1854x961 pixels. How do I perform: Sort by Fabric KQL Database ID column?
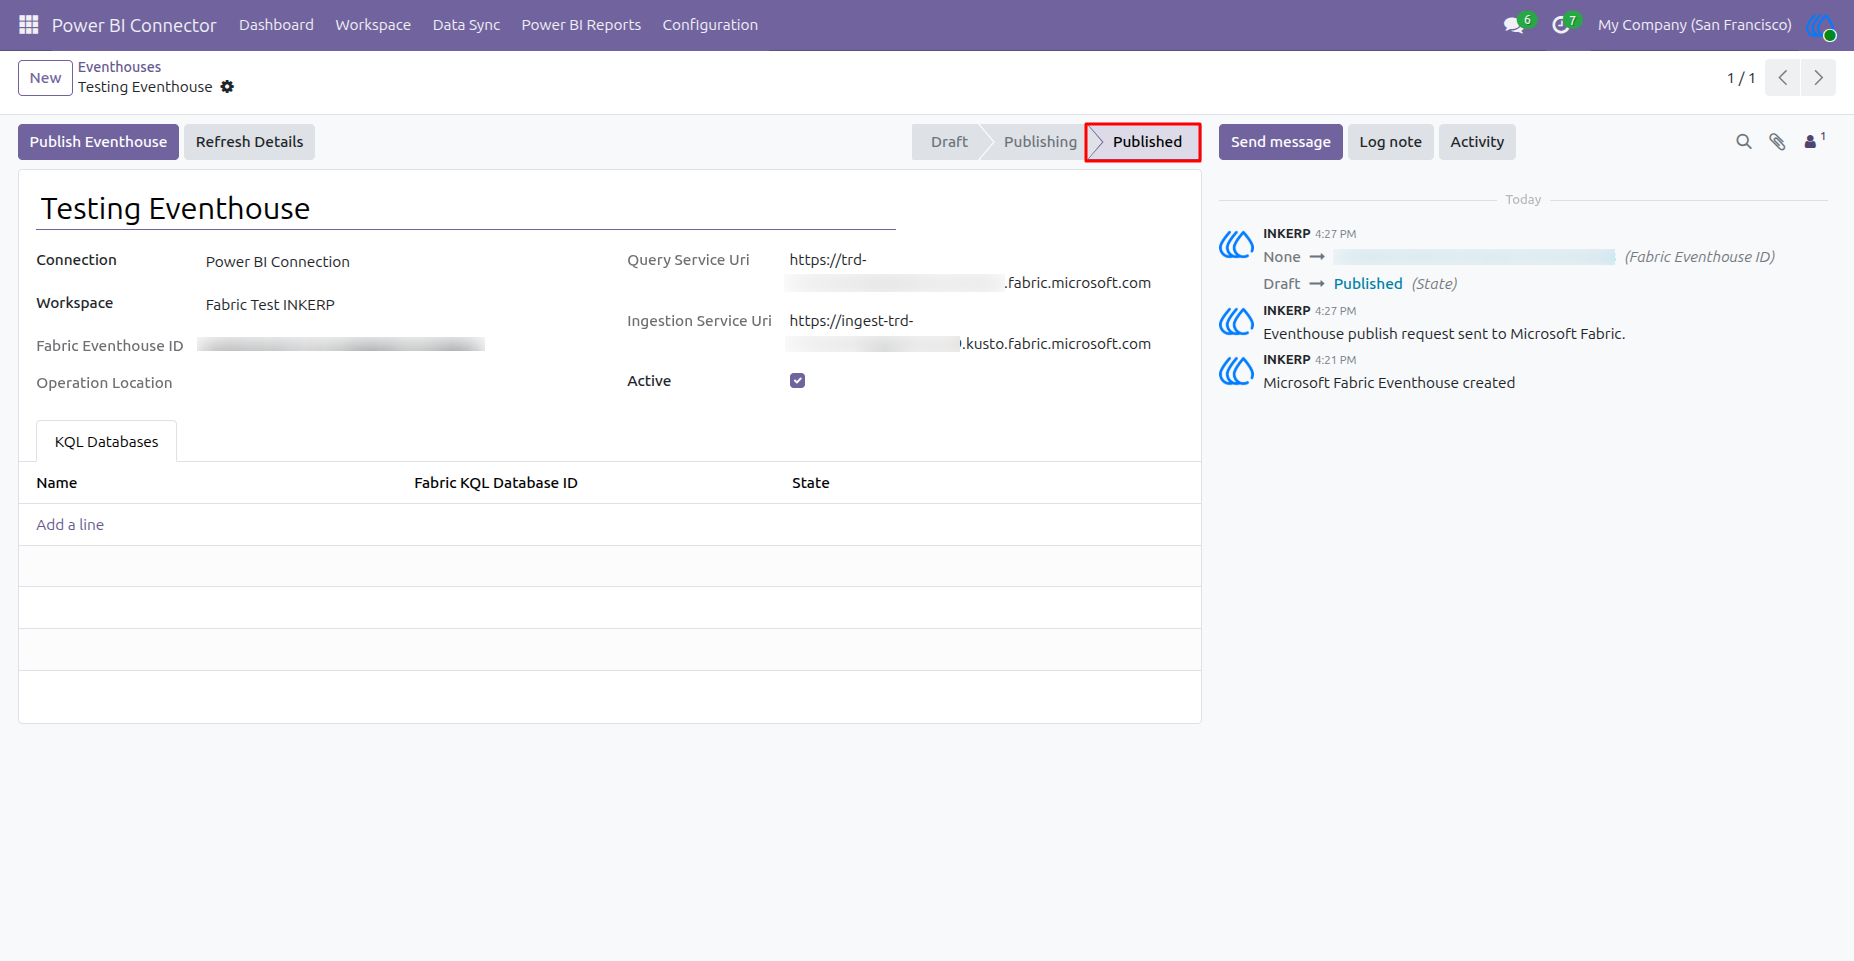[496, 483]
